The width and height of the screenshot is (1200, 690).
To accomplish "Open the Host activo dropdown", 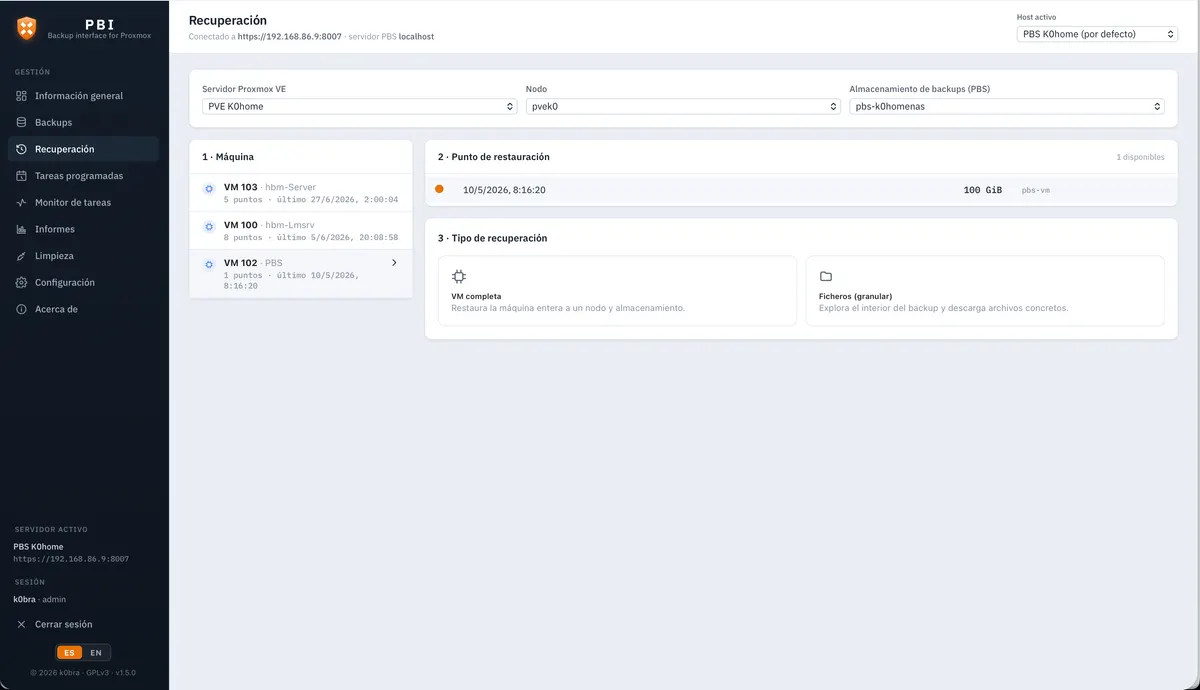I will tap(1097, 34).
